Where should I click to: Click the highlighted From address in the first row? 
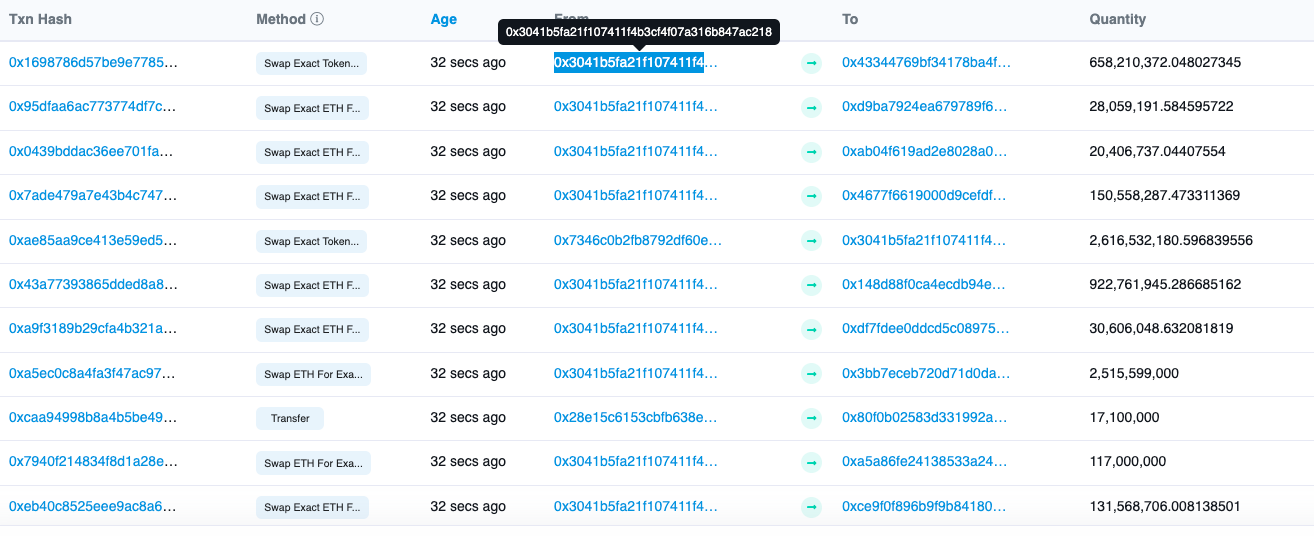[x=629, y=63]
